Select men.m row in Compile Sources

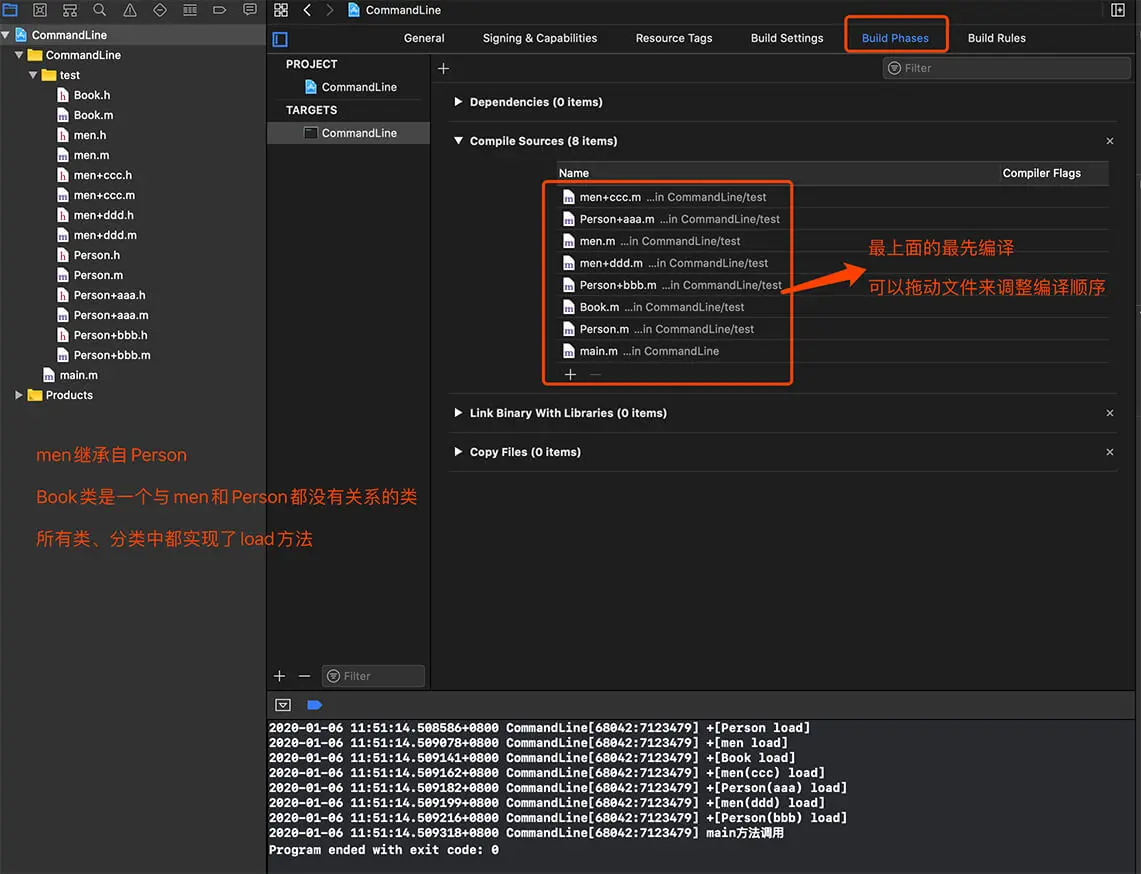[x=832, y=241]
